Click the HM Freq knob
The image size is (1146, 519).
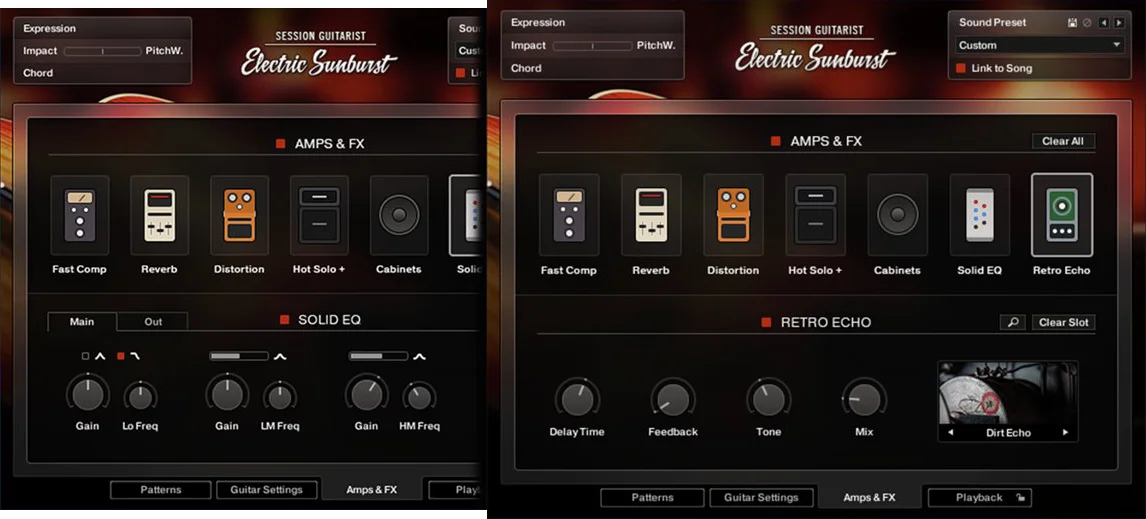pyautogui.click(x=419, y=398)
